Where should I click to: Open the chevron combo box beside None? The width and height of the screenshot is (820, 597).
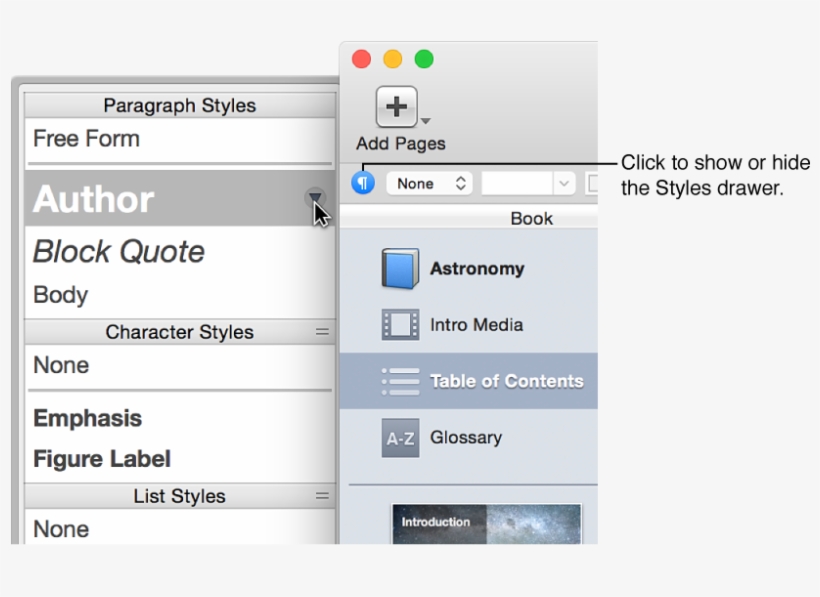(565, 183)
